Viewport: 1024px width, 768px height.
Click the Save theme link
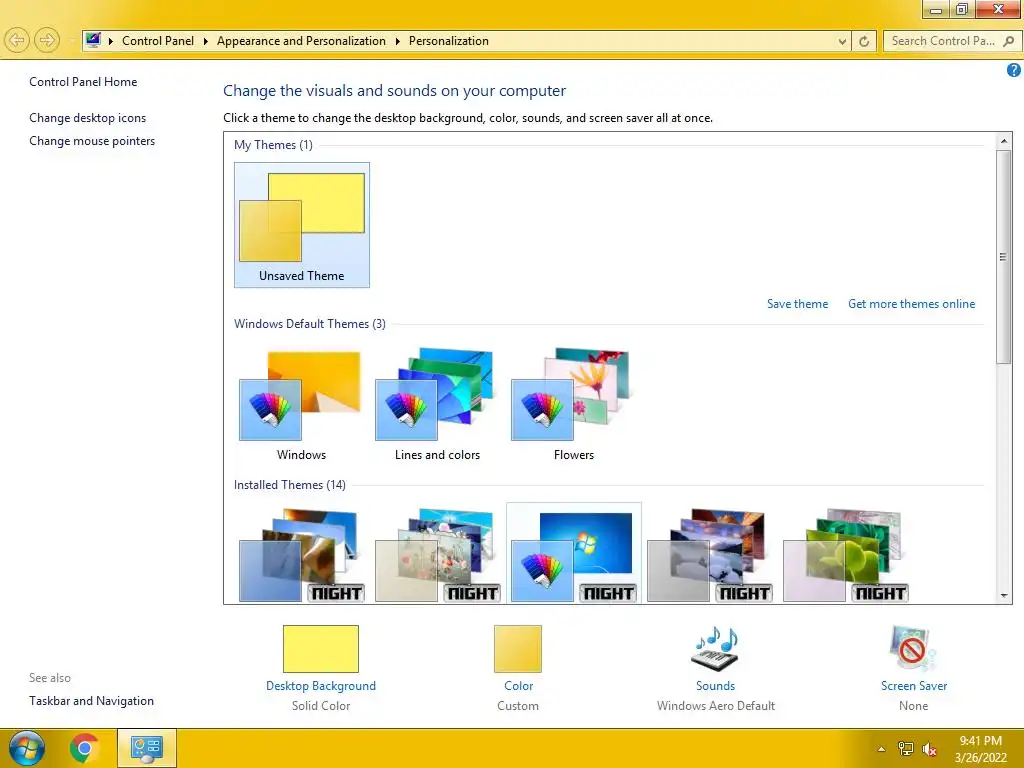click(797, 304)
